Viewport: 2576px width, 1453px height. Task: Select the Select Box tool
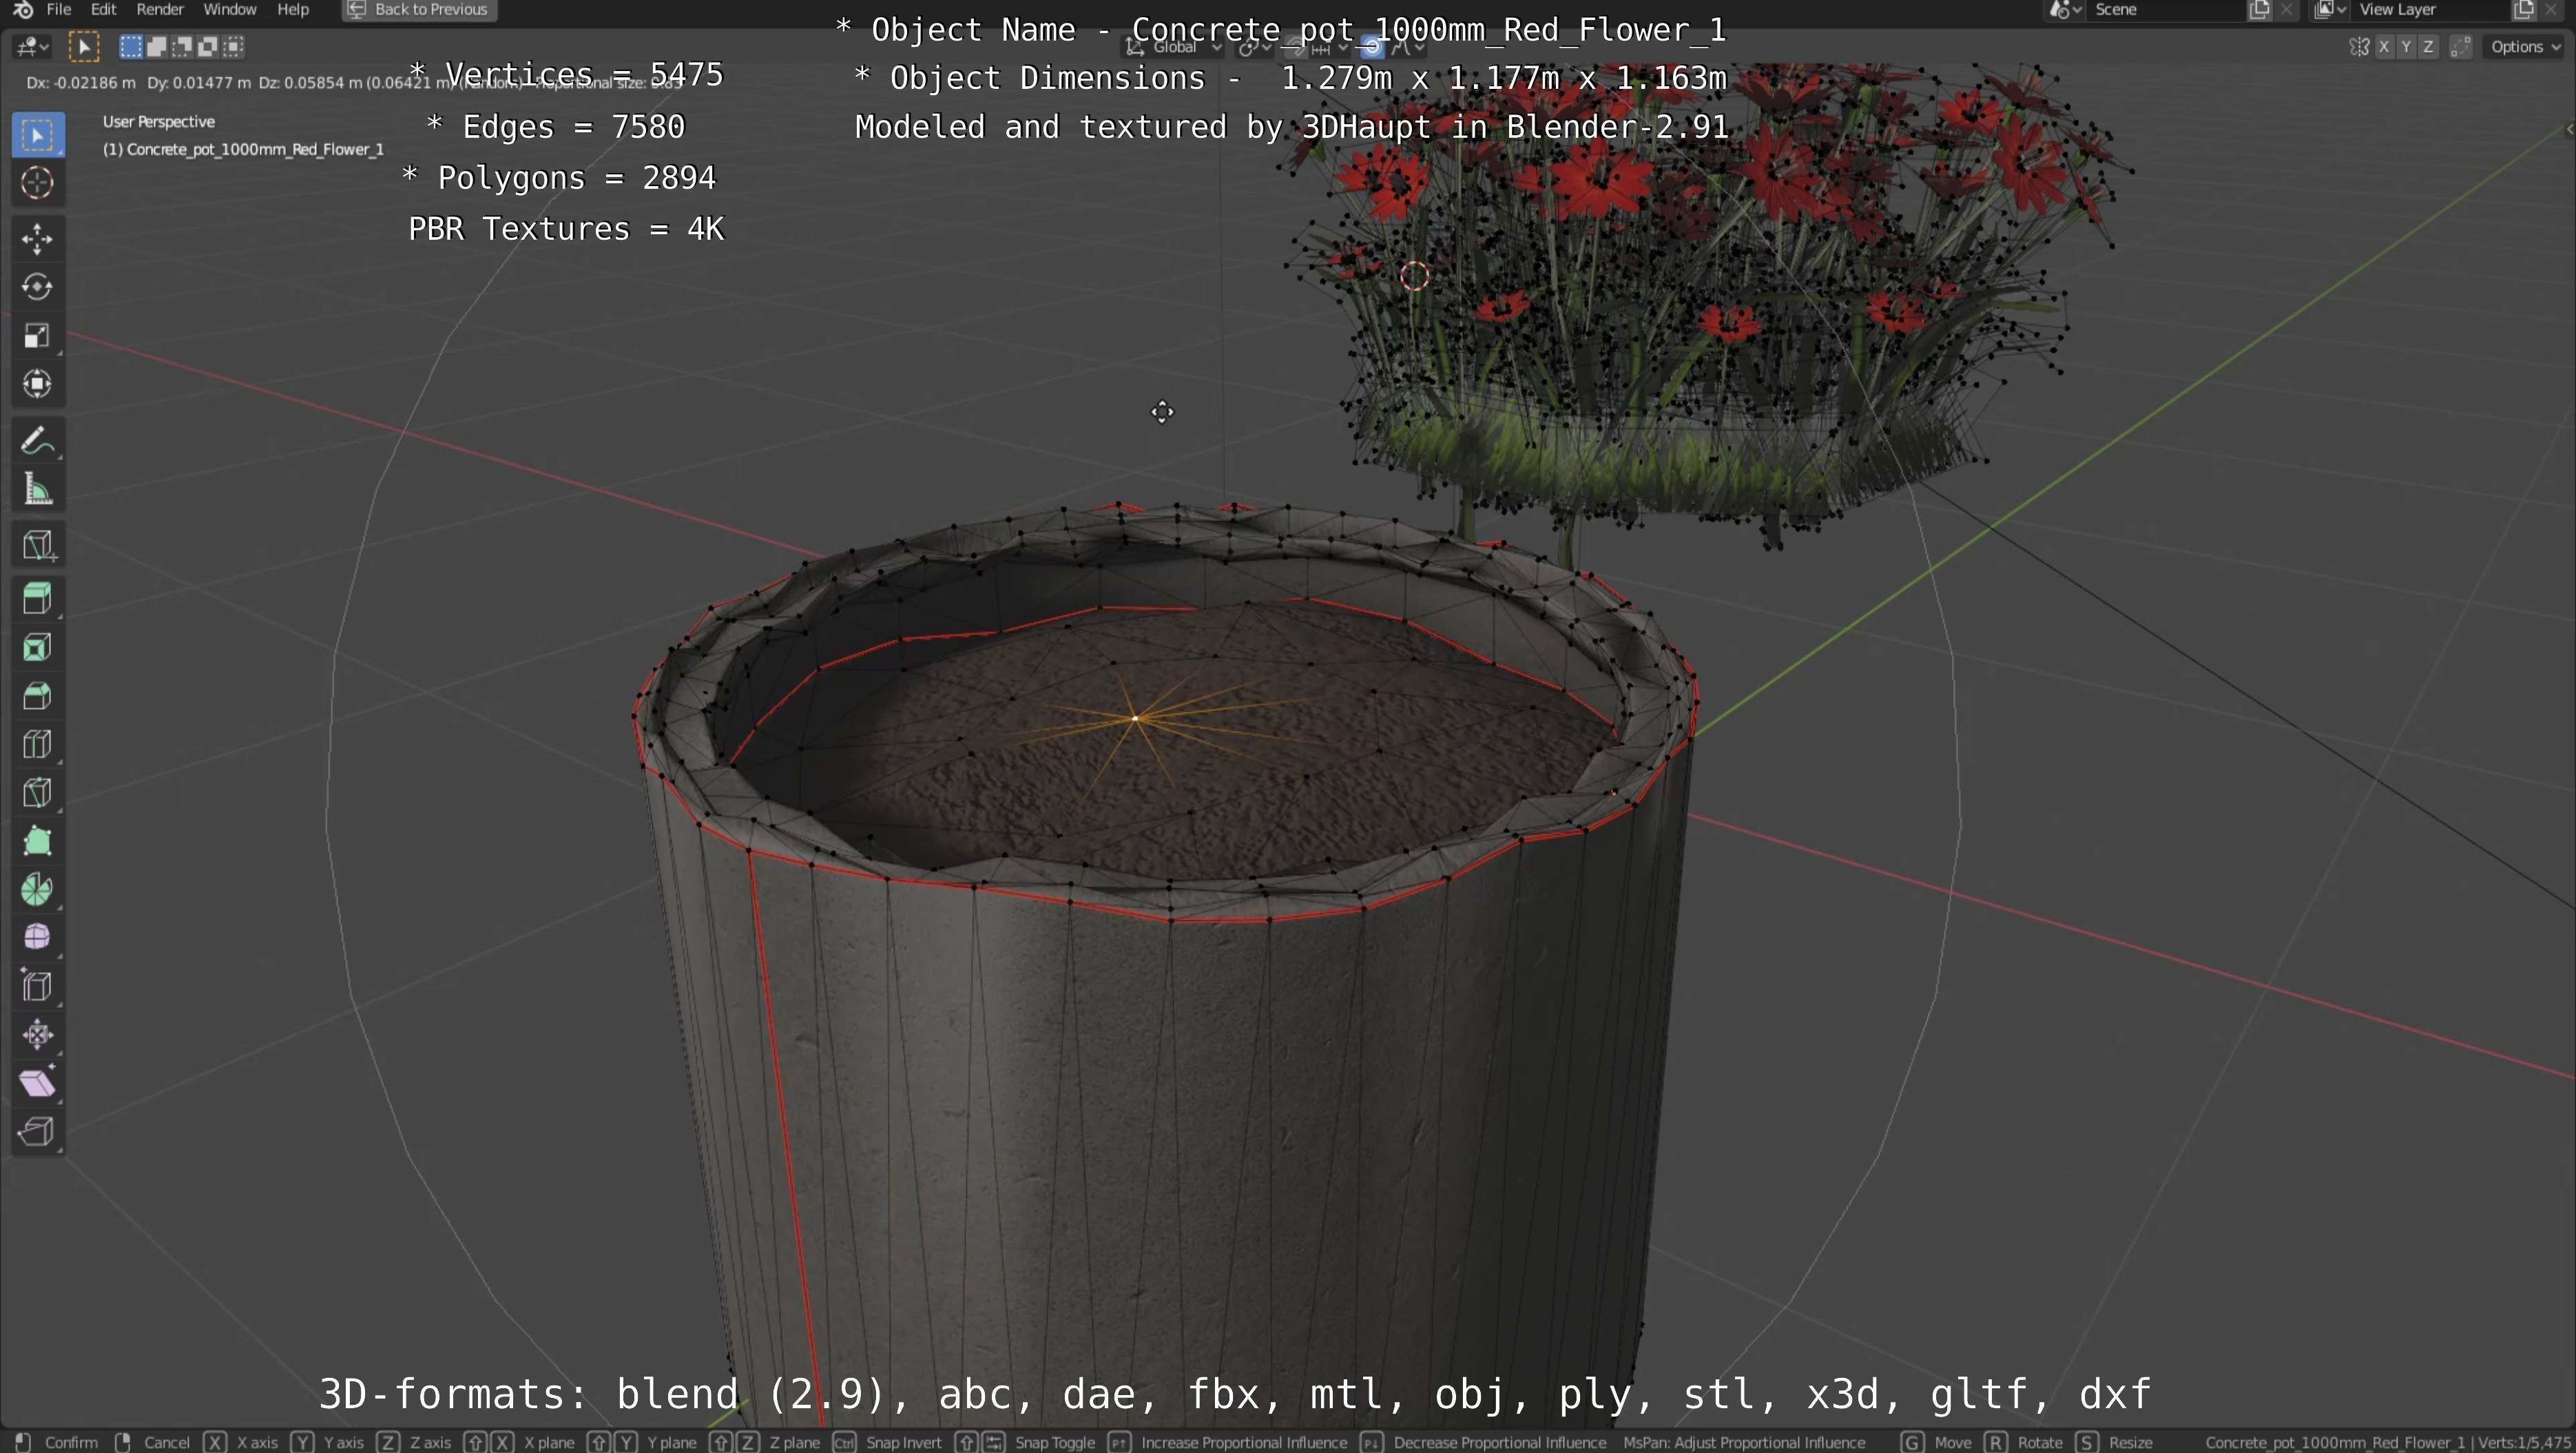38,135
